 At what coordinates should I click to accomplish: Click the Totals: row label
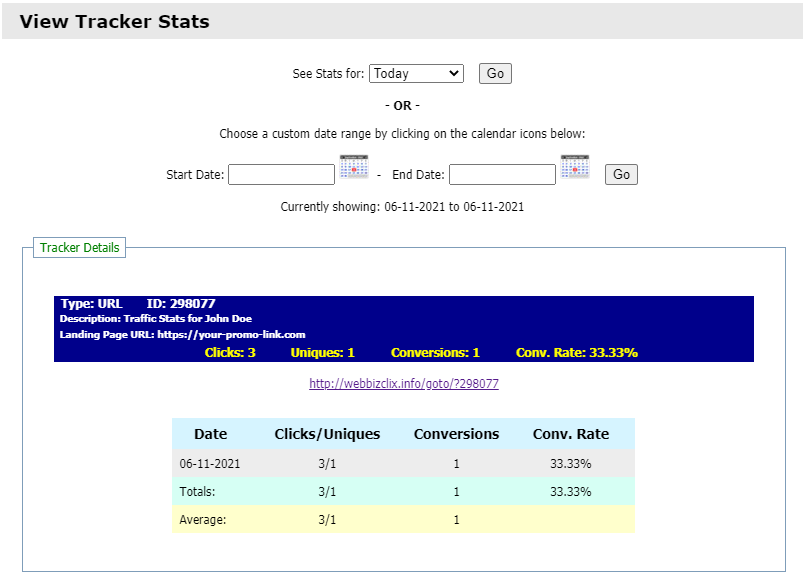197,491
